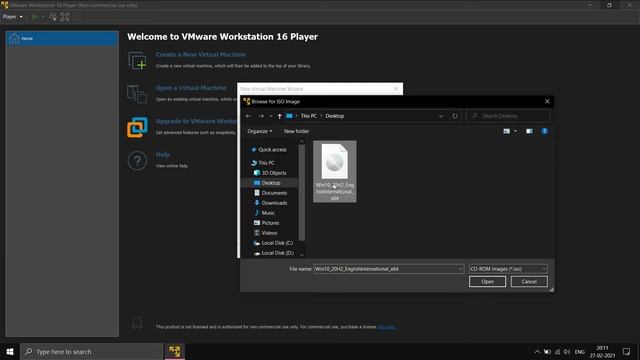This screenshot has width=640, height=360.
Task: Click Open a Virtual Machine link
Action: coord(191,88)
